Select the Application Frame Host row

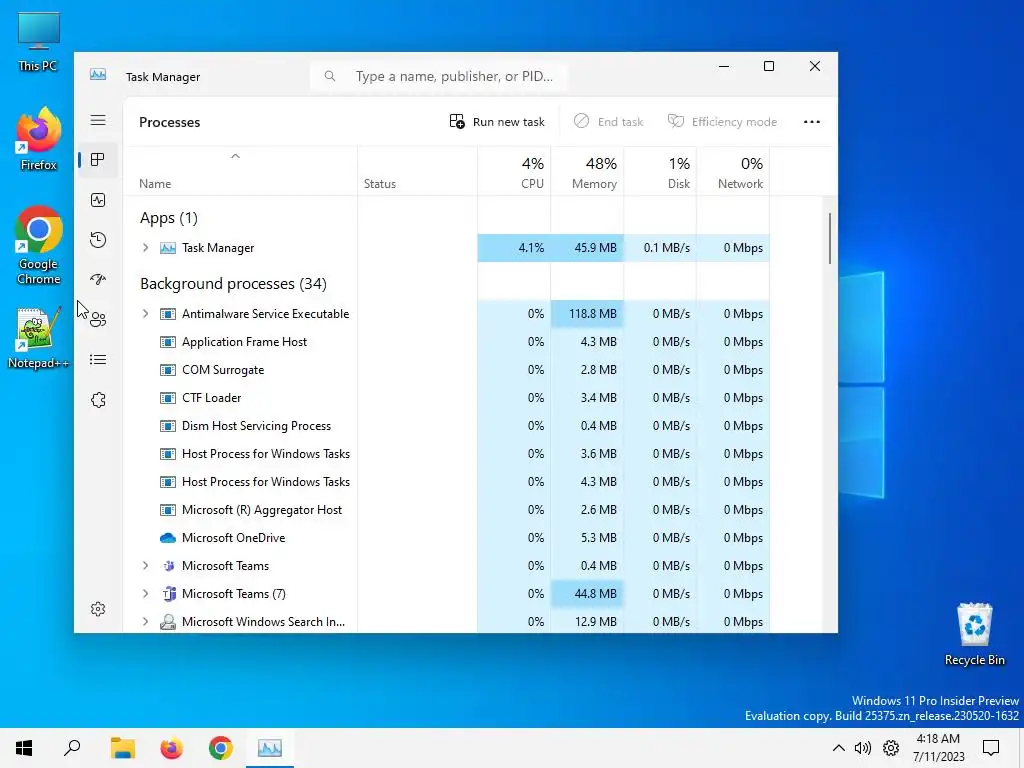tap(447, 342)
